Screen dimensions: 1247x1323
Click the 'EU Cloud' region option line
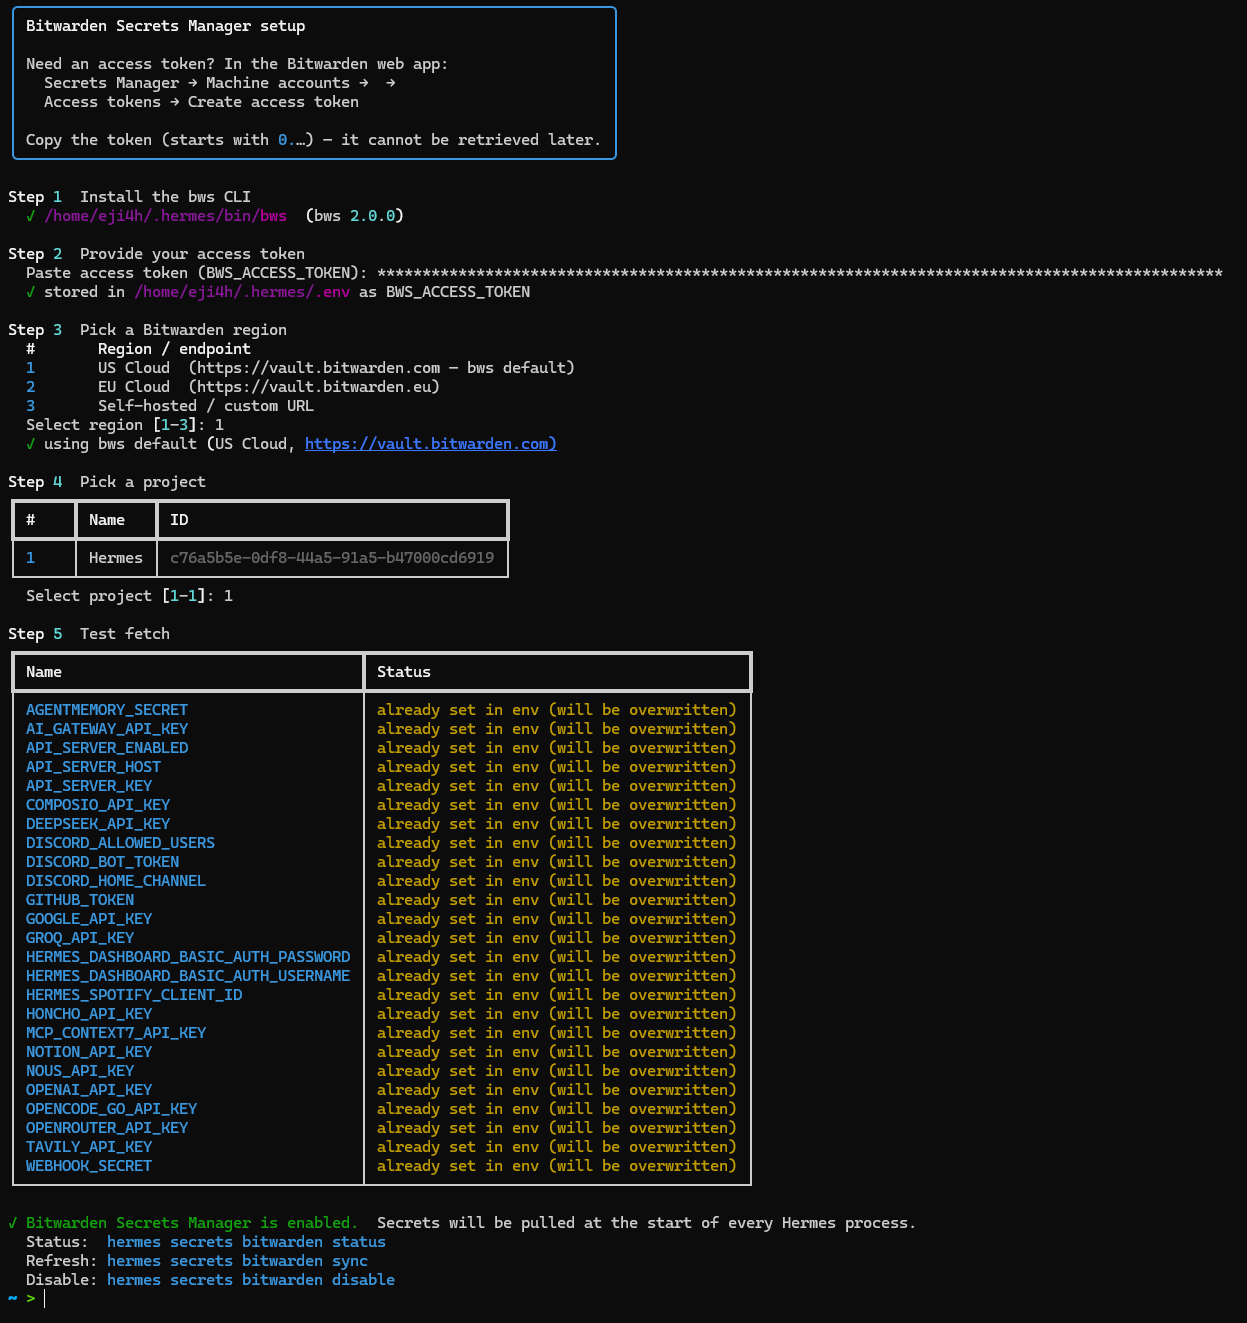coord(233,387)
